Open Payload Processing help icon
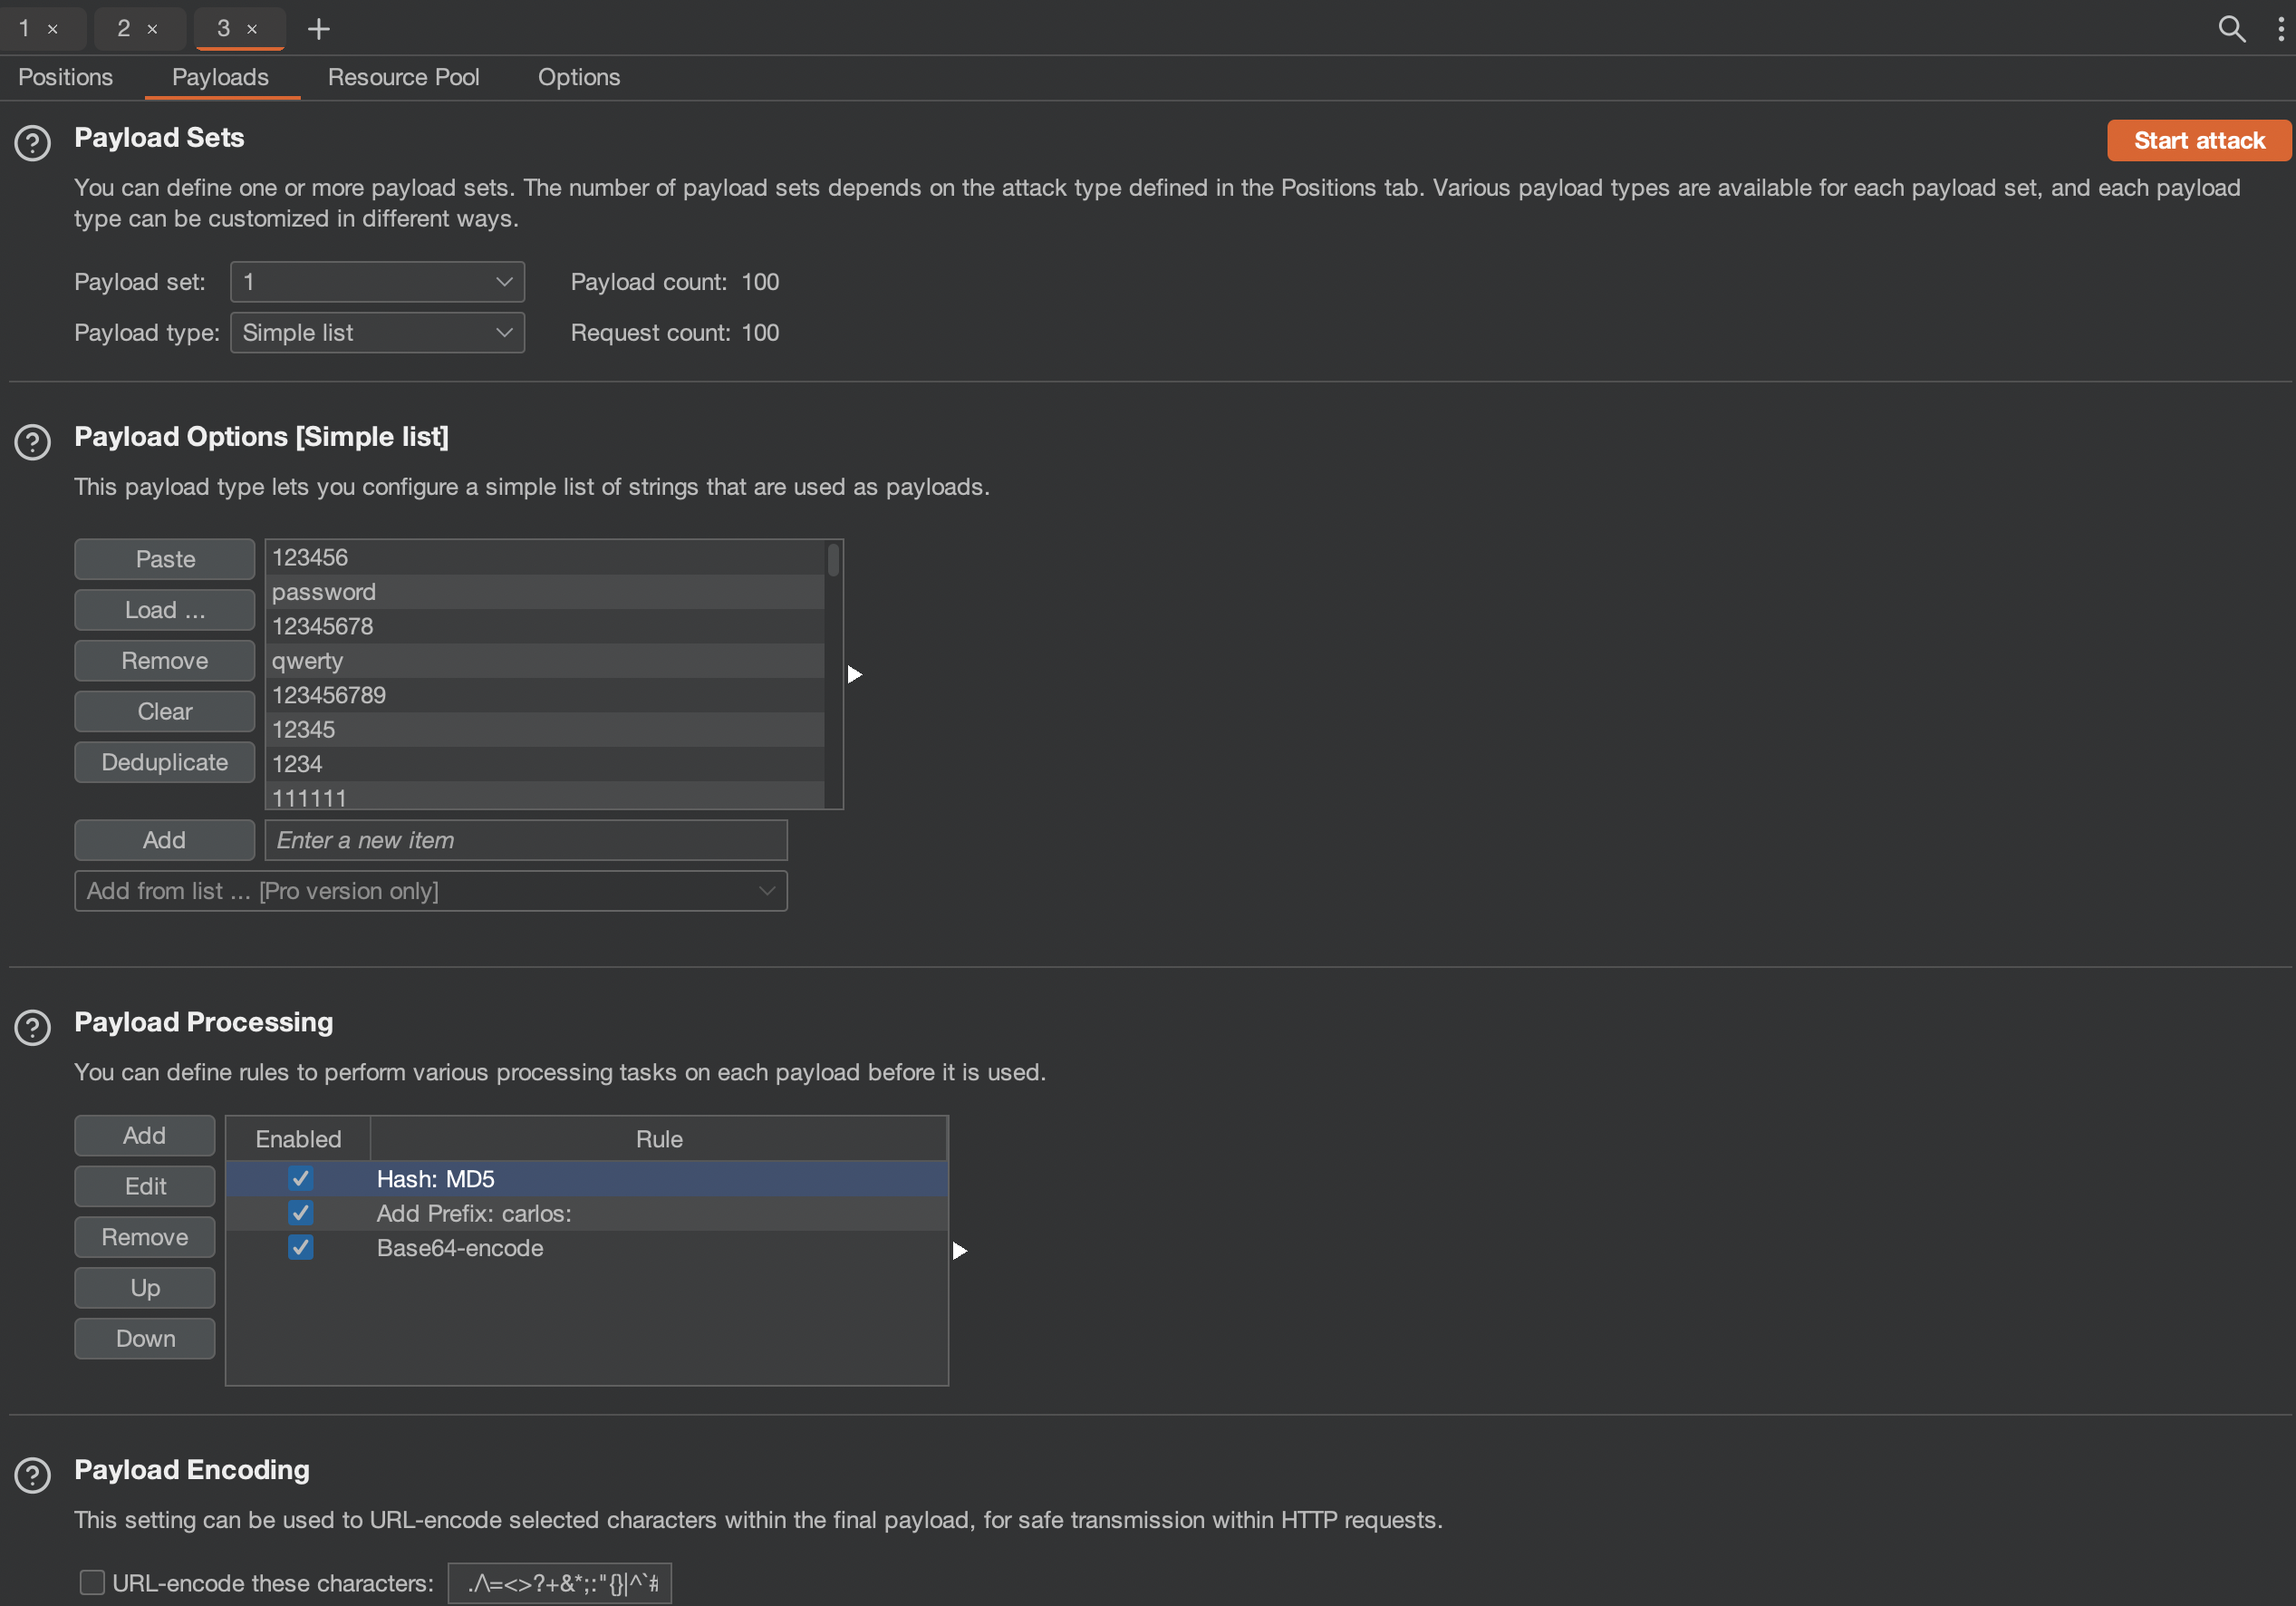Screen dimensions: 2296x1606 click(33, 1027)
